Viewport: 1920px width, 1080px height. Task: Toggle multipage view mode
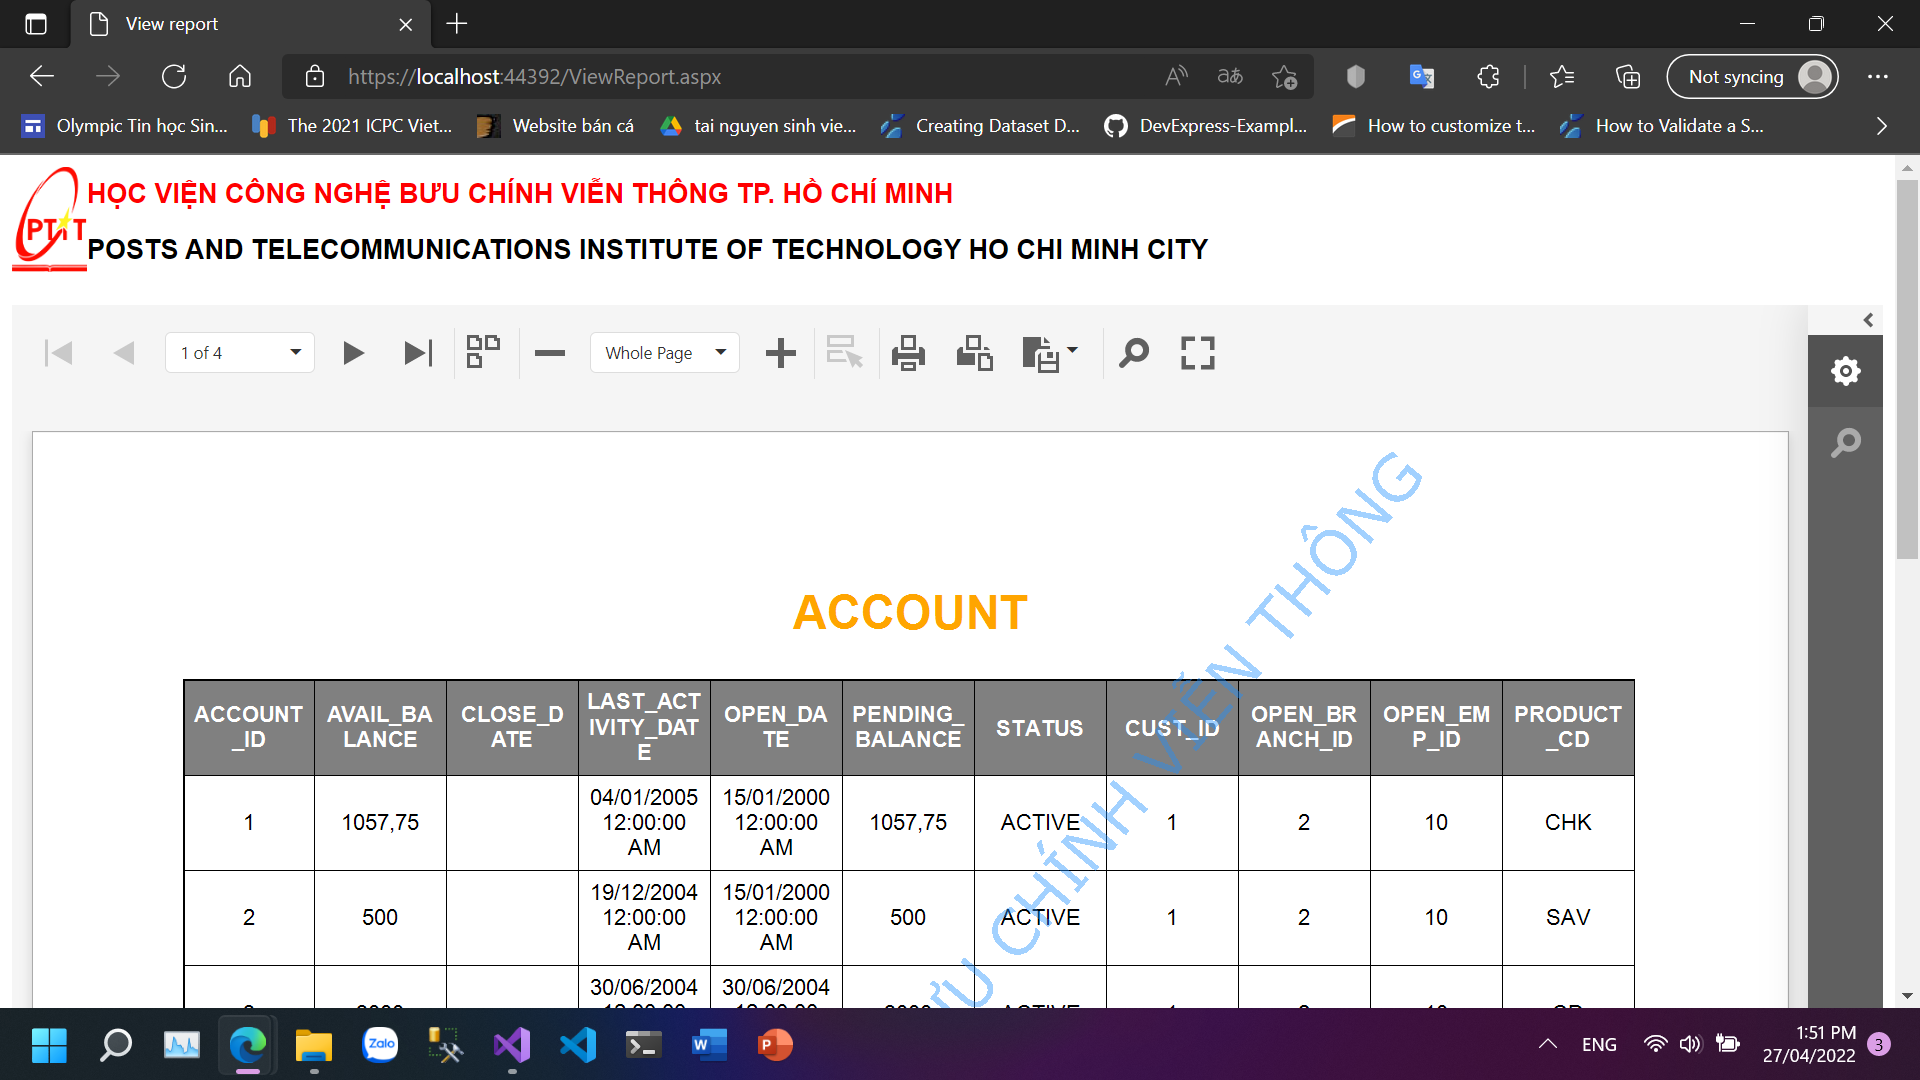(x=484, y=353)
